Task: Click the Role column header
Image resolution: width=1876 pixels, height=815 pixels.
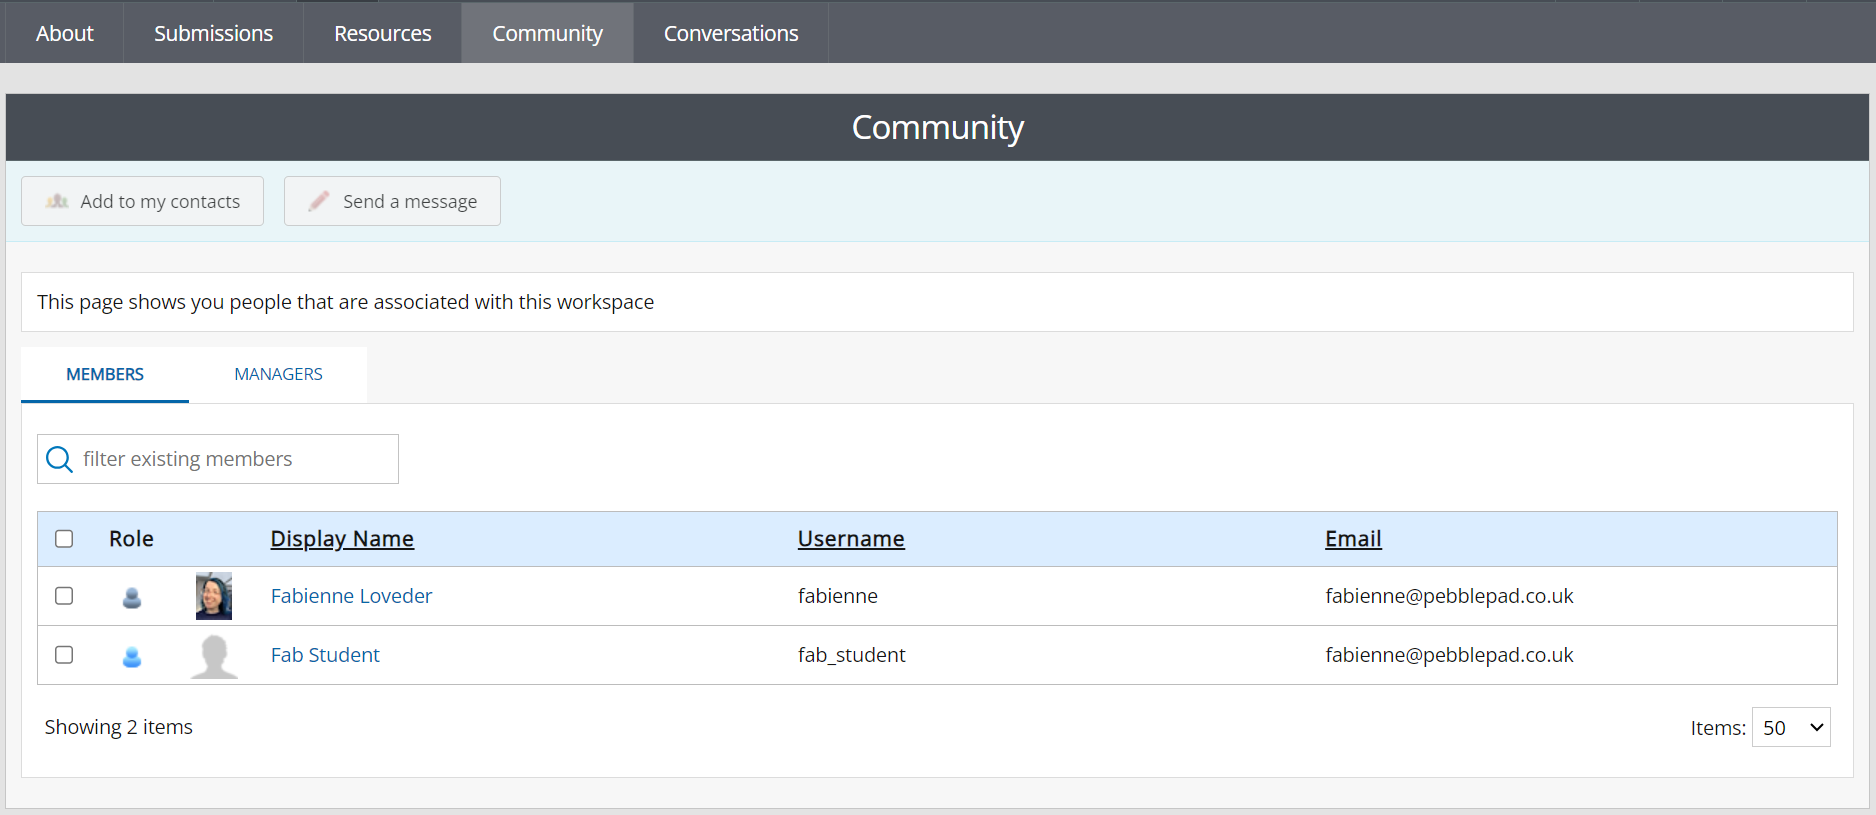Action: (x=131, y=539)
